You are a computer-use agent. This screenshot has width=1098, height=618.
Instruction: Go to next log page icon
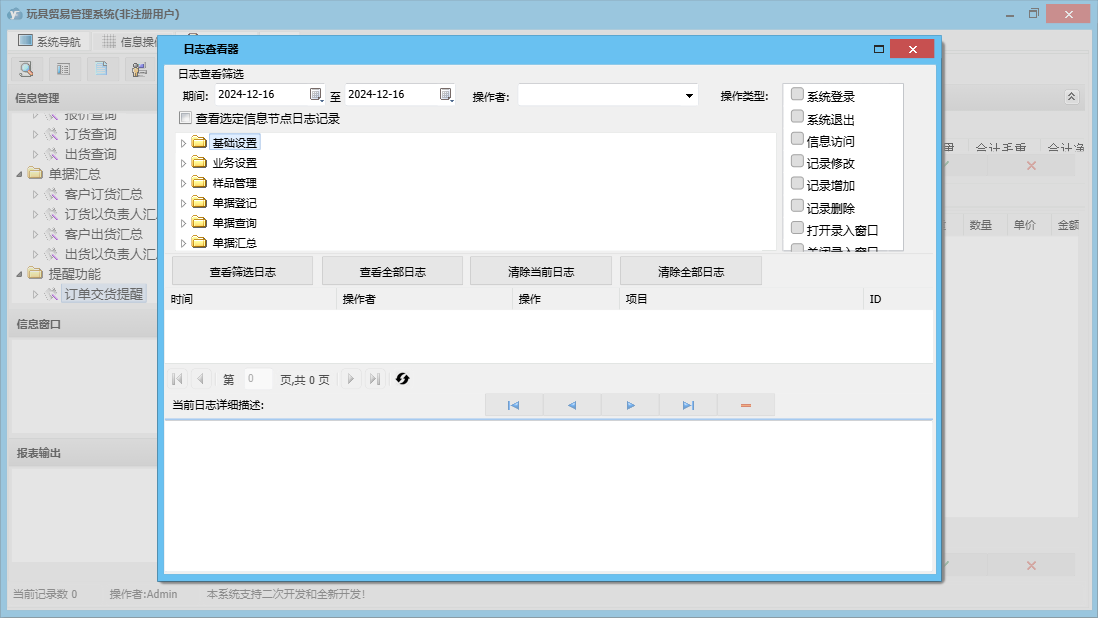click(351, 379)
